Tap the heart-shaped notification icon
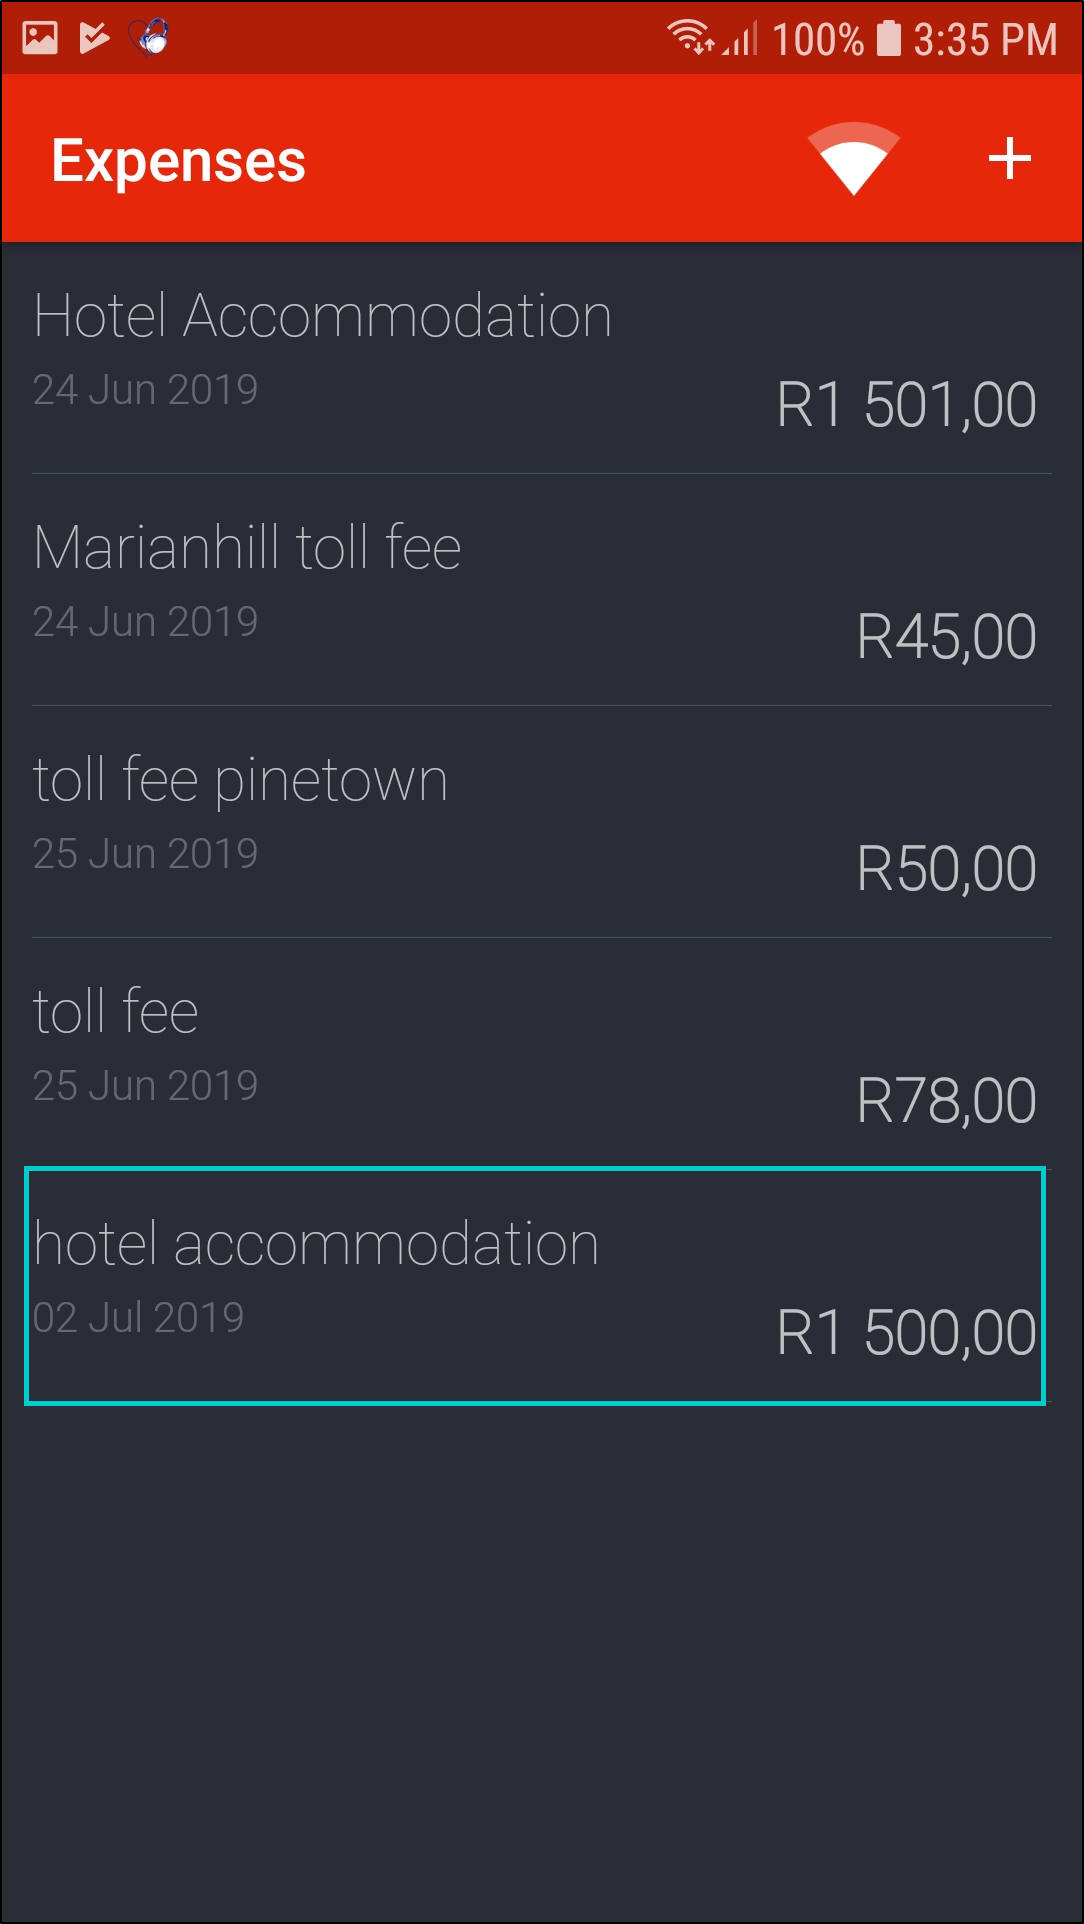Screen dimensions: 1084x1924 click(x=149, y=38)
